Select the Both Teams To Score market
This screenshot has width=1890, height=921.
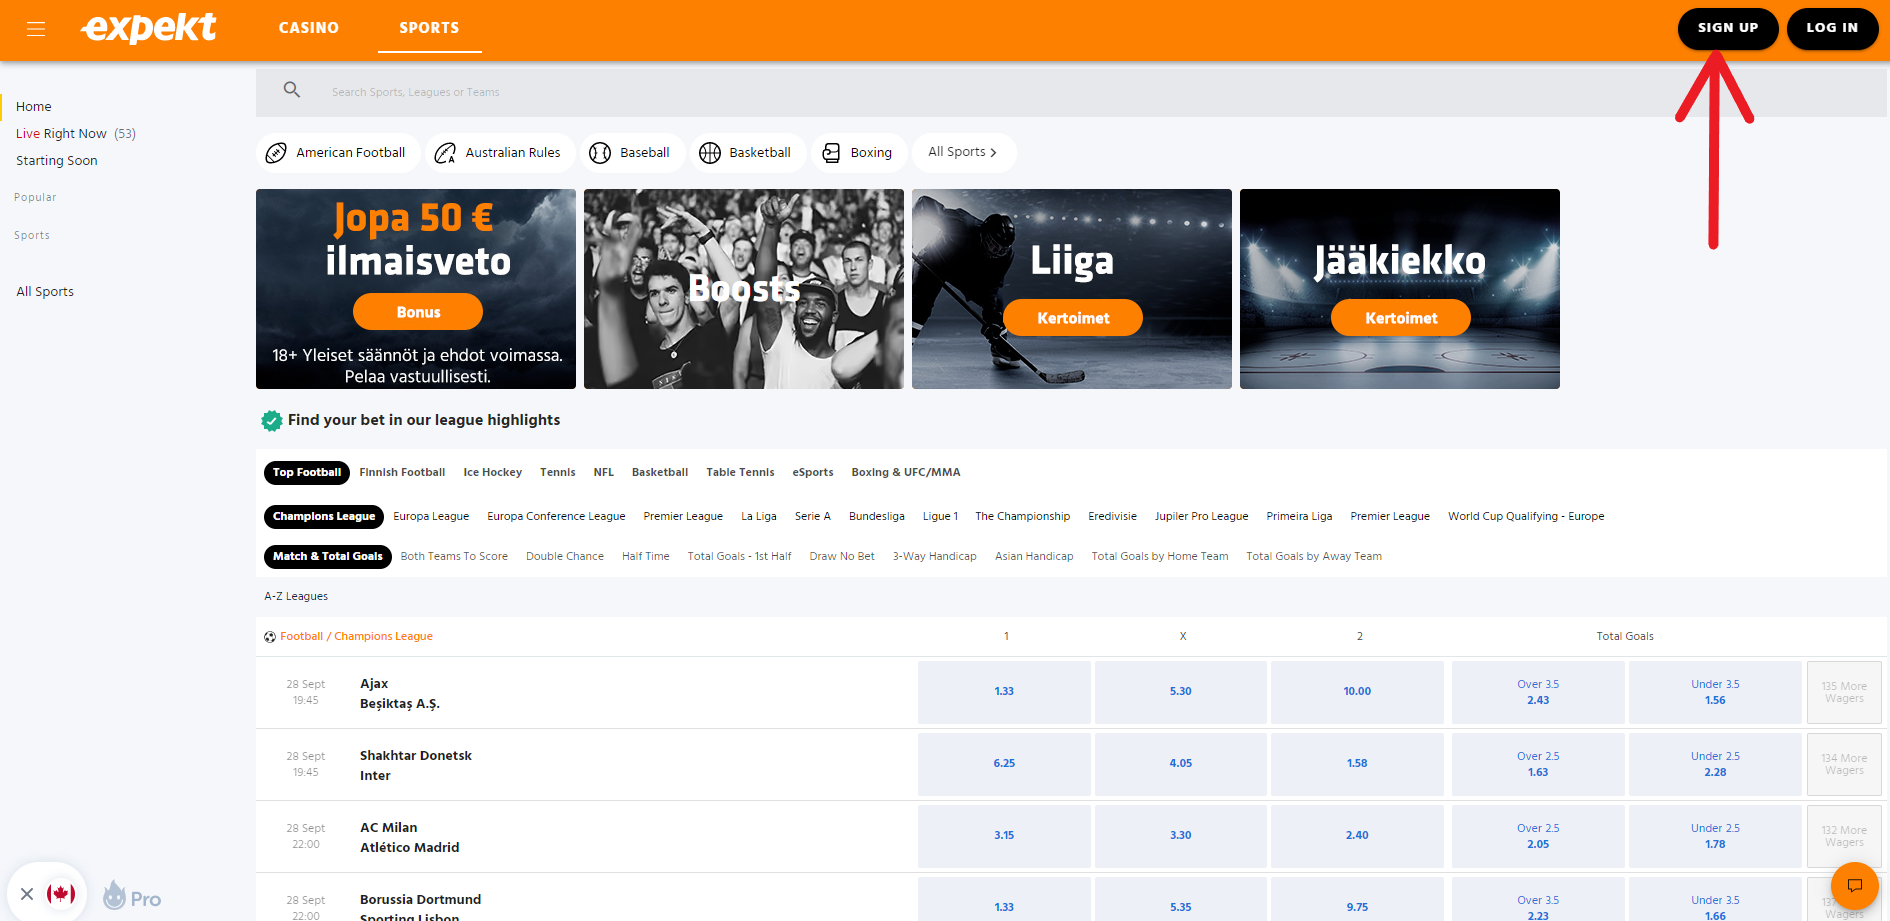[454, 557]
